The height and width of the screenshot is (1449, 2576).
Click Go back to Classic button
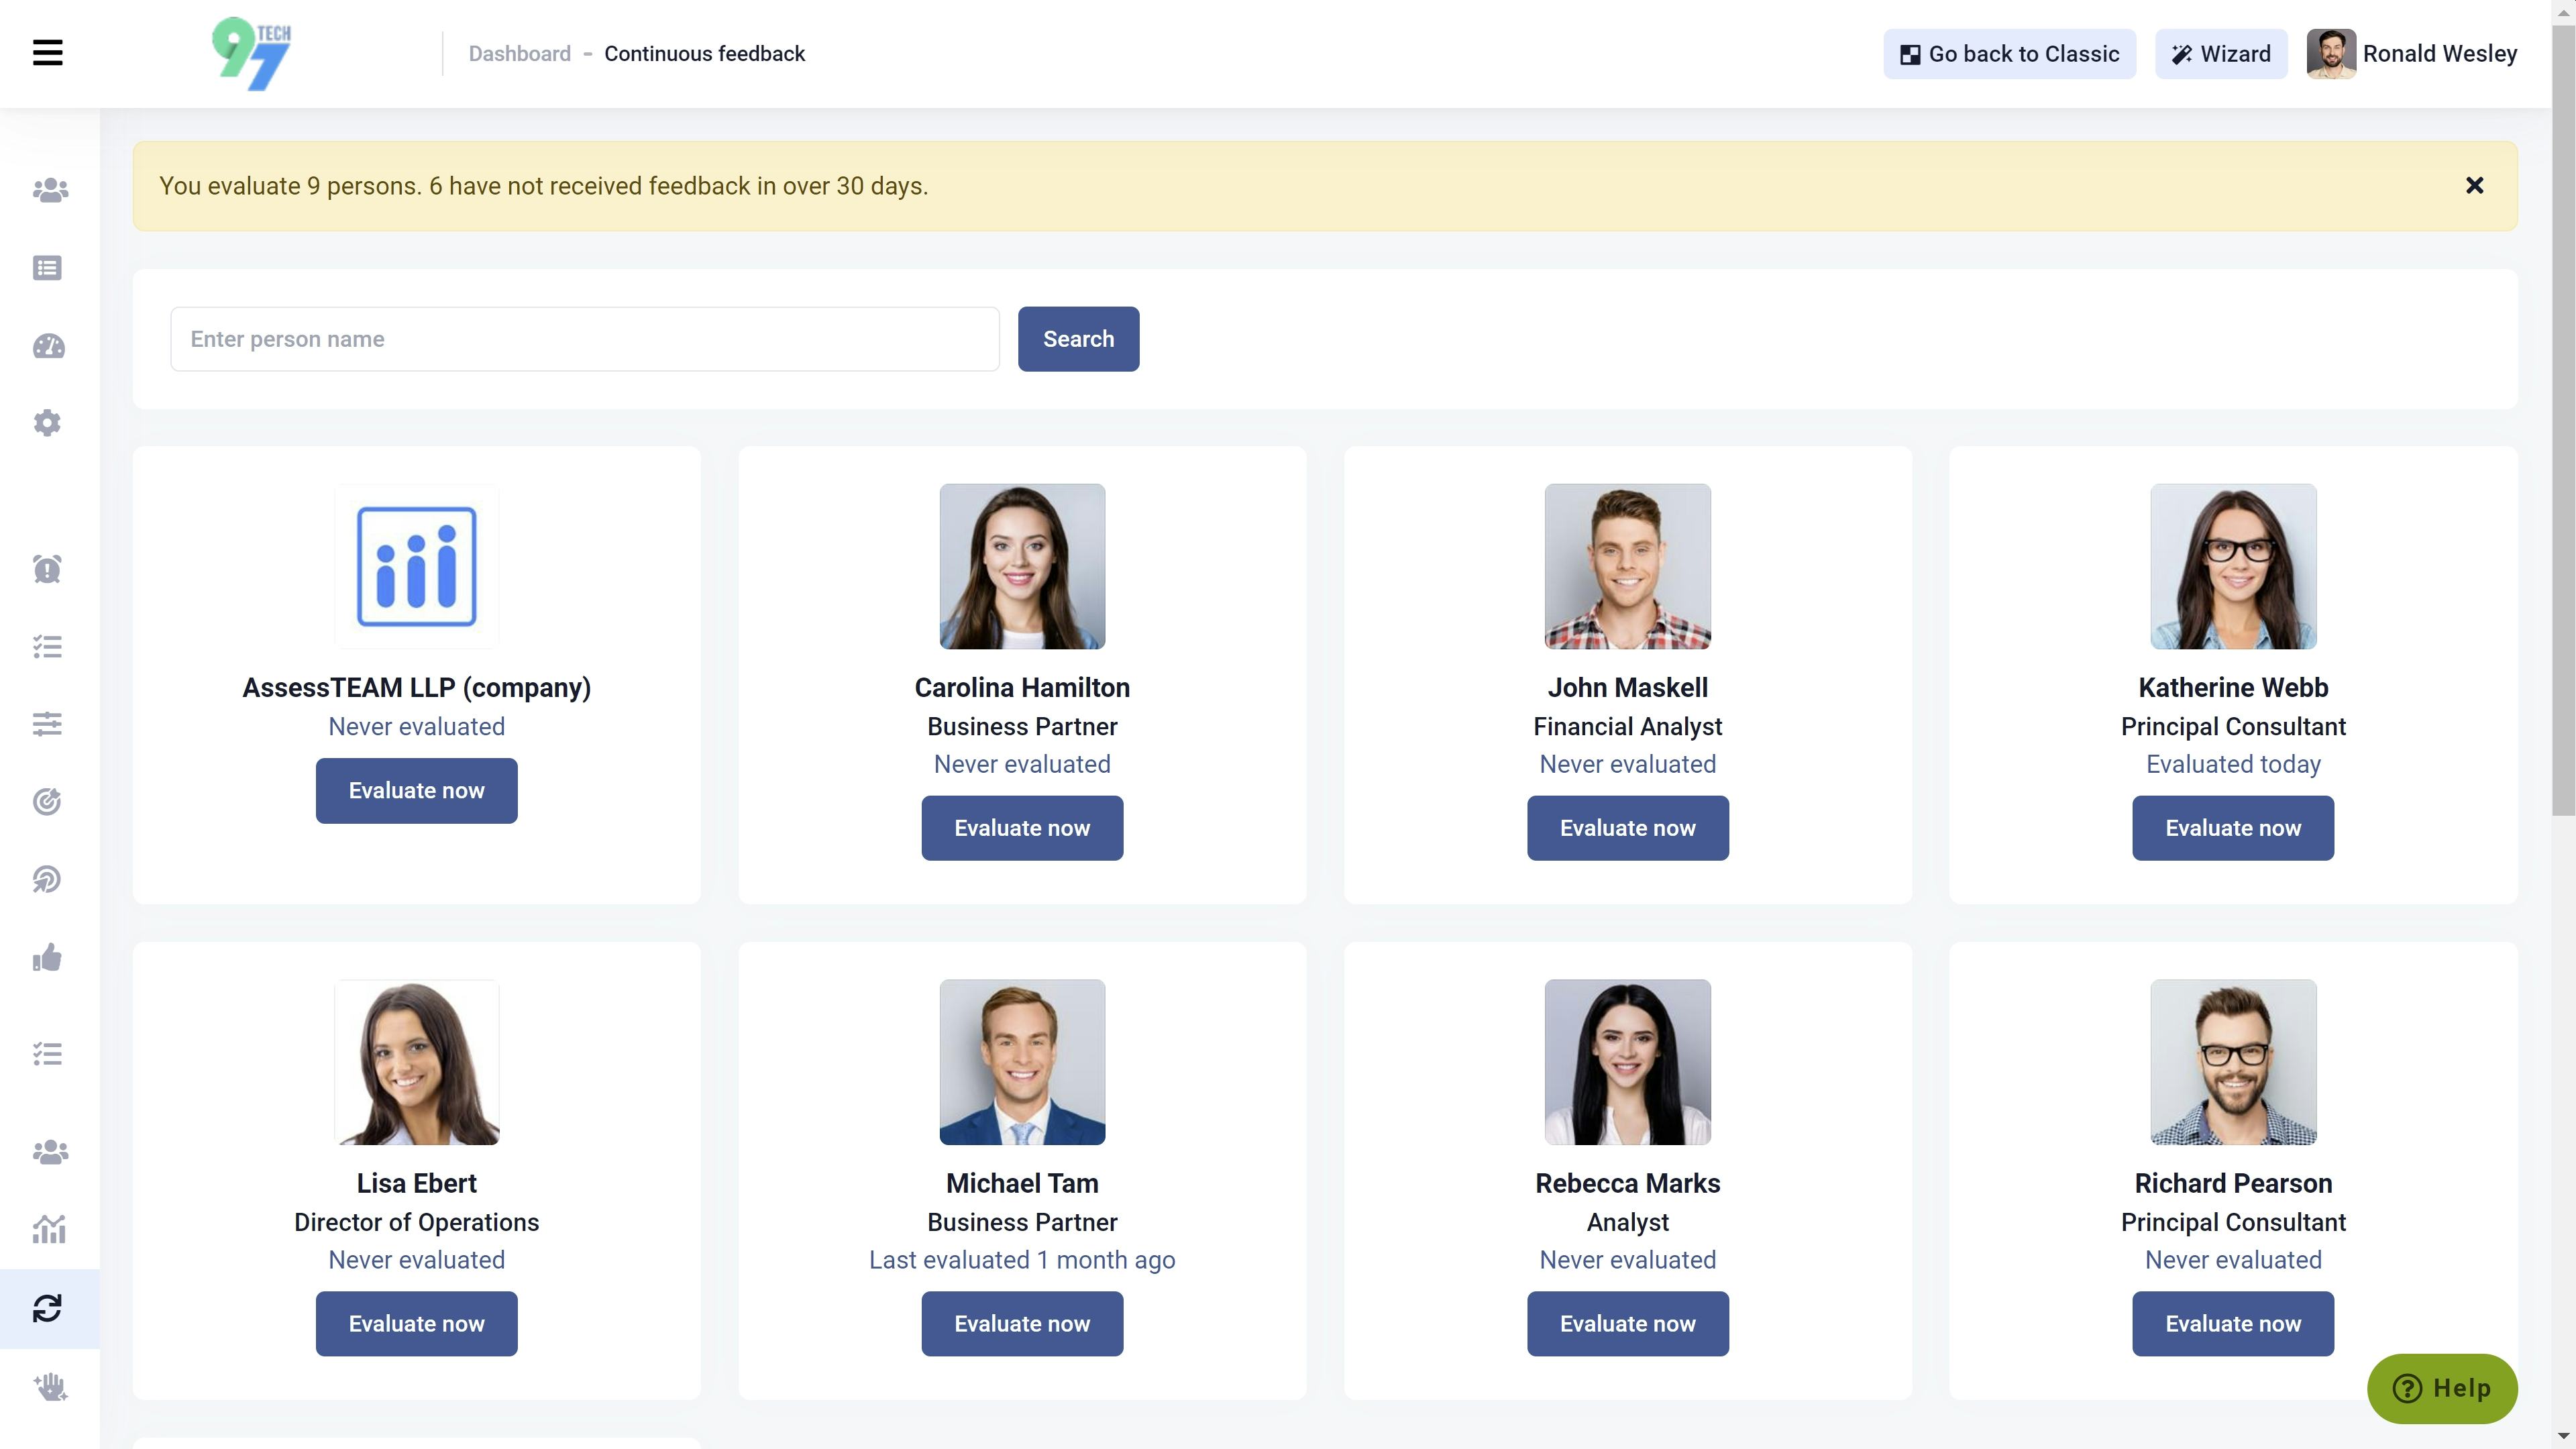2009,54
